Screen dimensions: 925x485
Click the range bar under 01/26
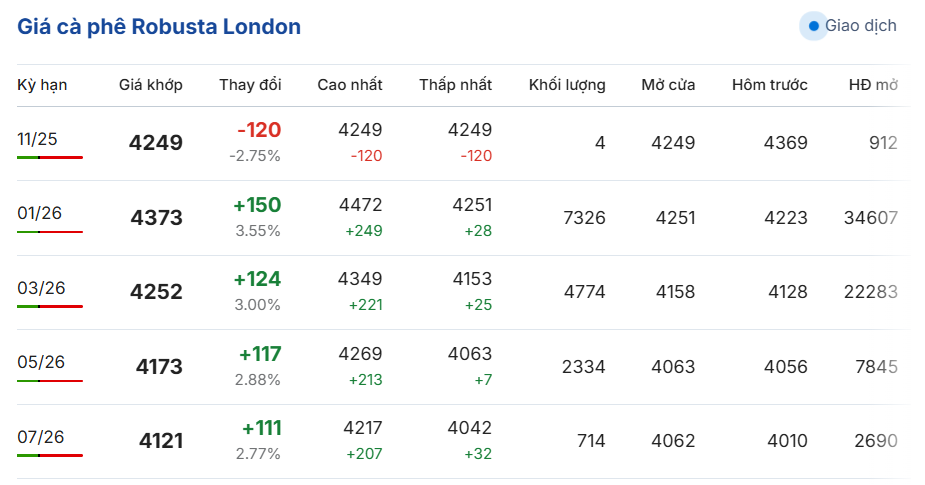pyautogui.click(x=50, y=232)
